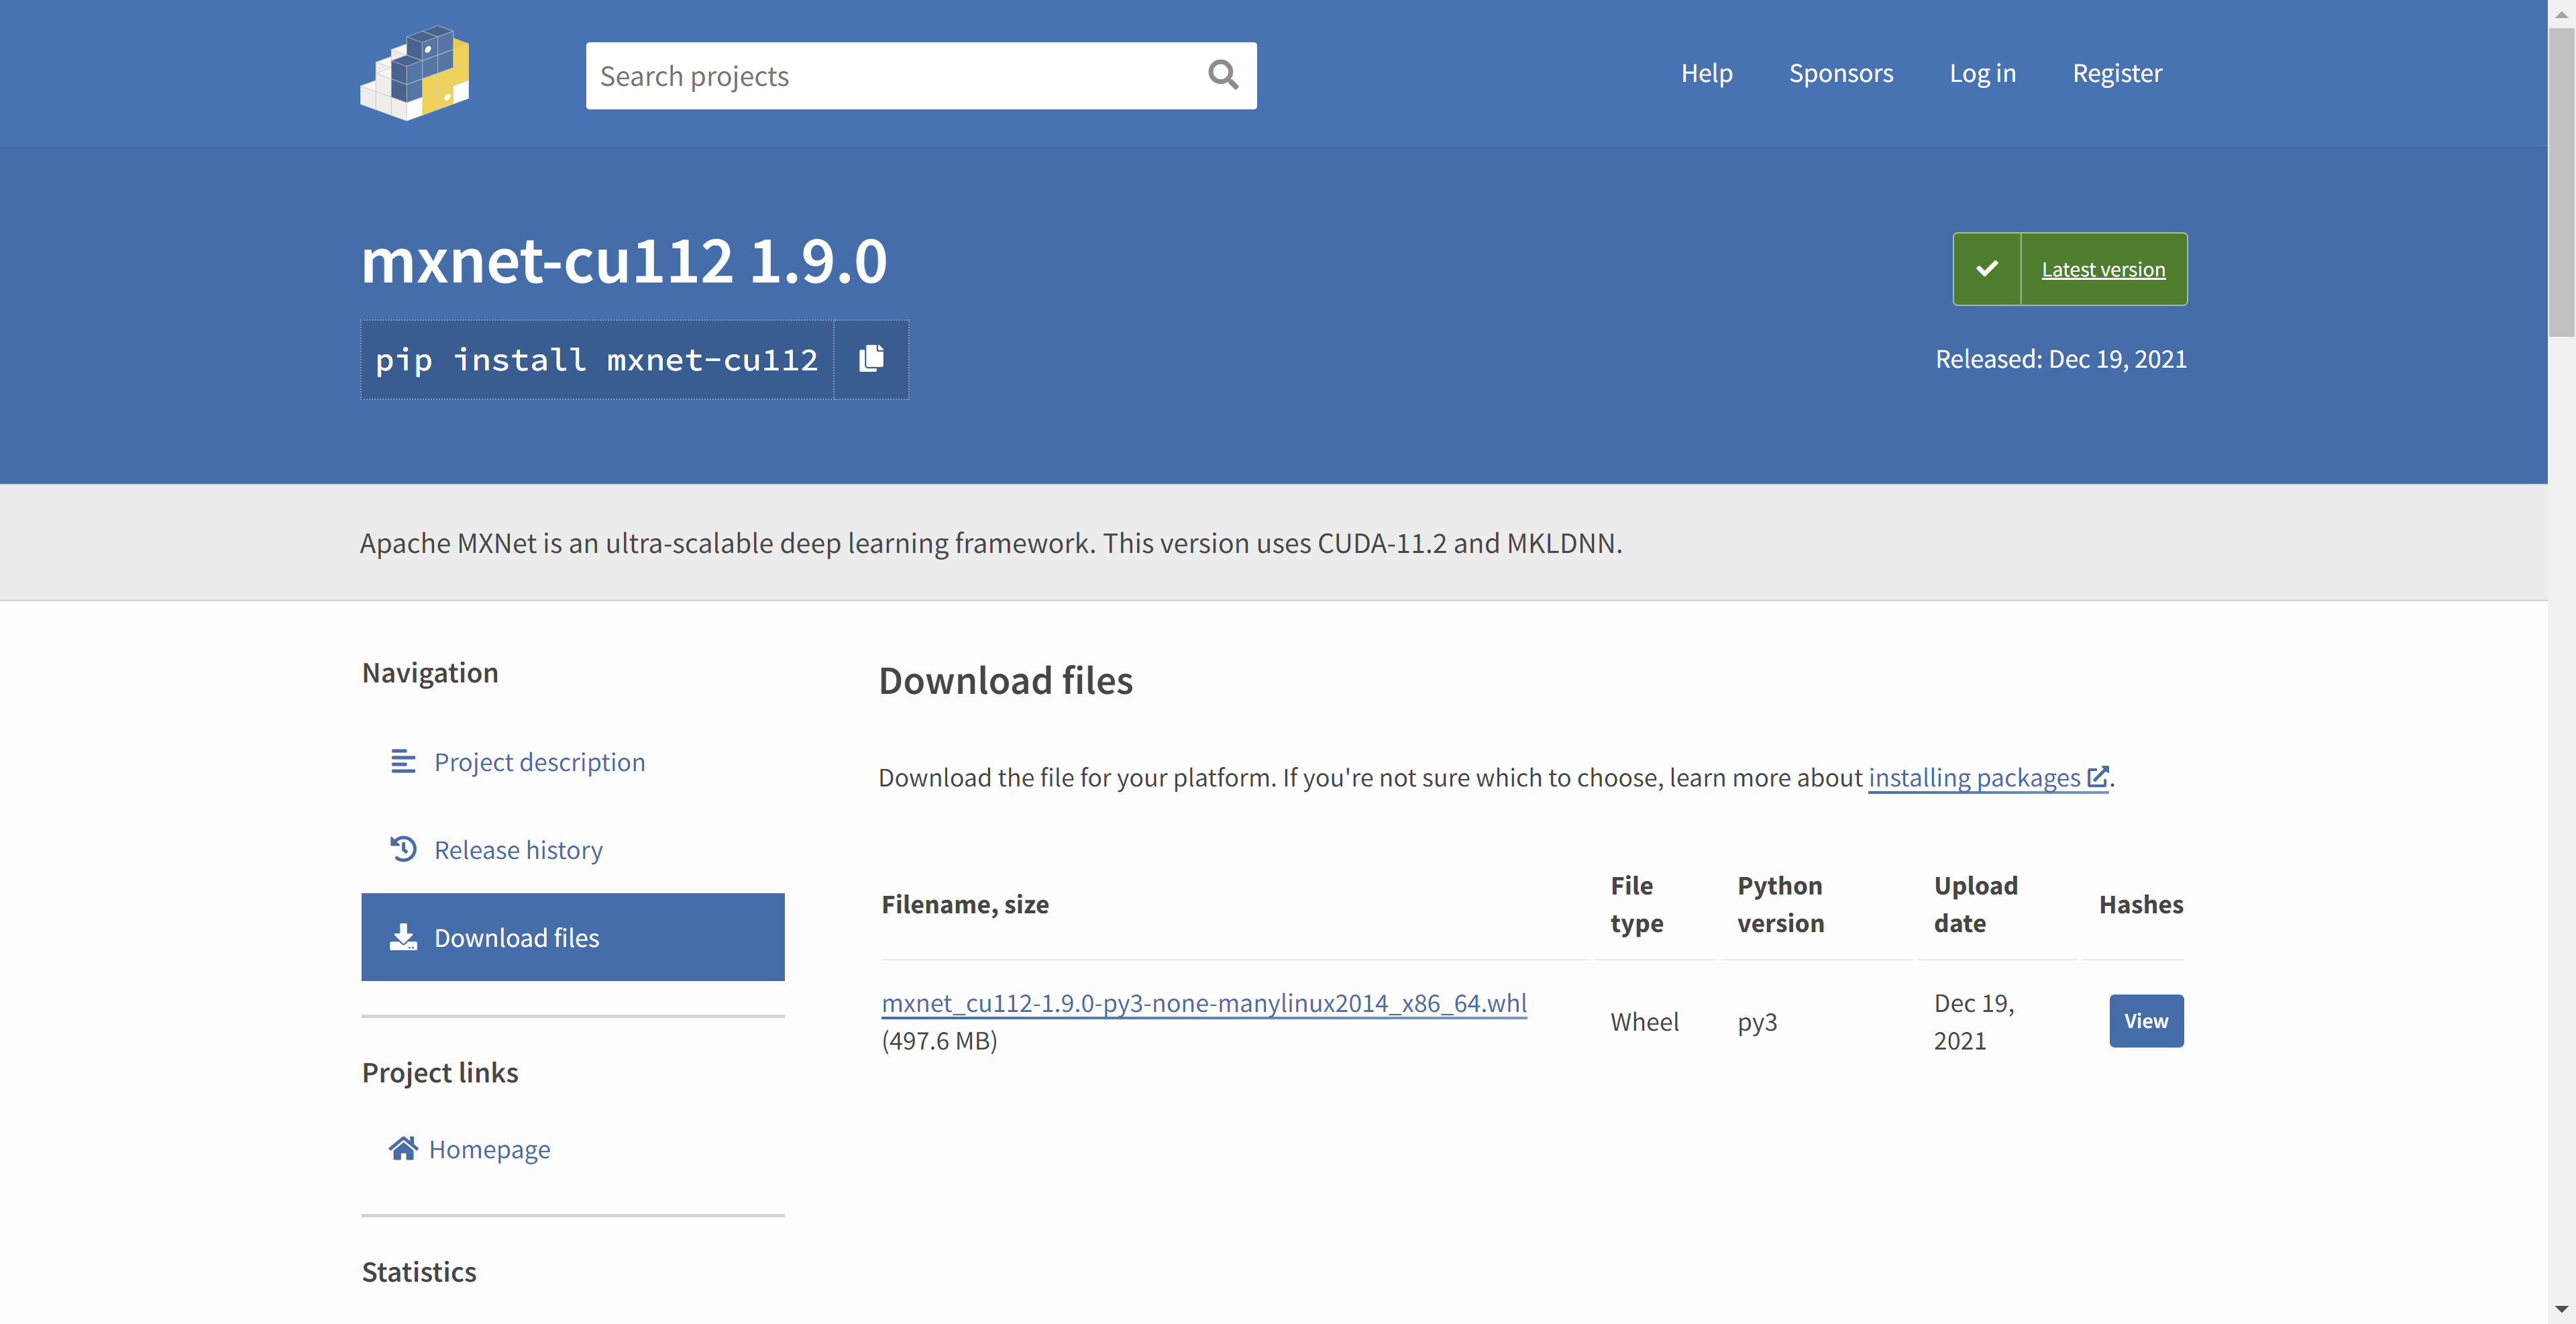The width and height of the screenshot is (2576, 1324).
Task: Click the Homepage house icon
Action: tap(403, 1148)
